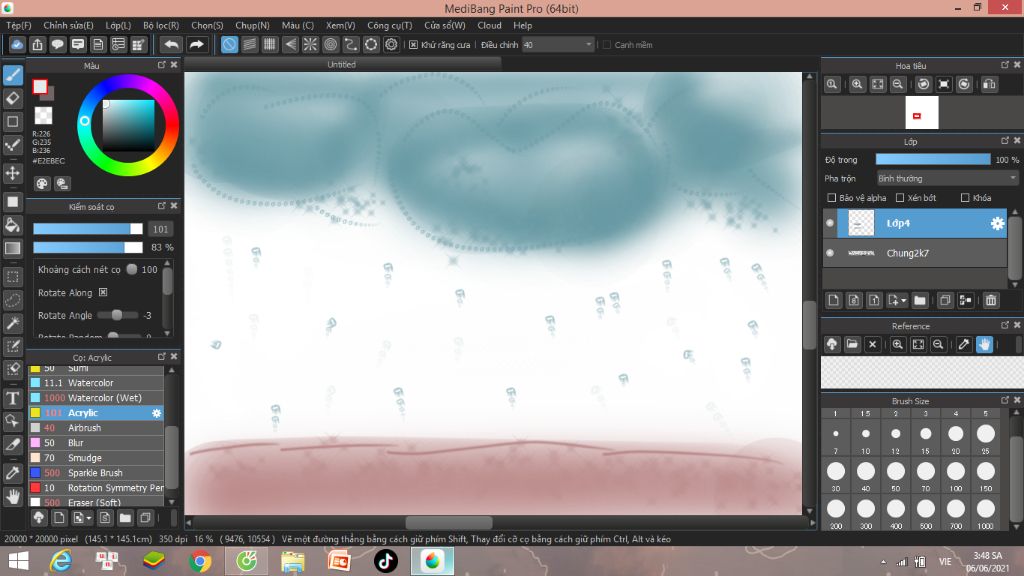
Task: Hide the Chung2k7 layer visibility
Action: pos(830,253)
